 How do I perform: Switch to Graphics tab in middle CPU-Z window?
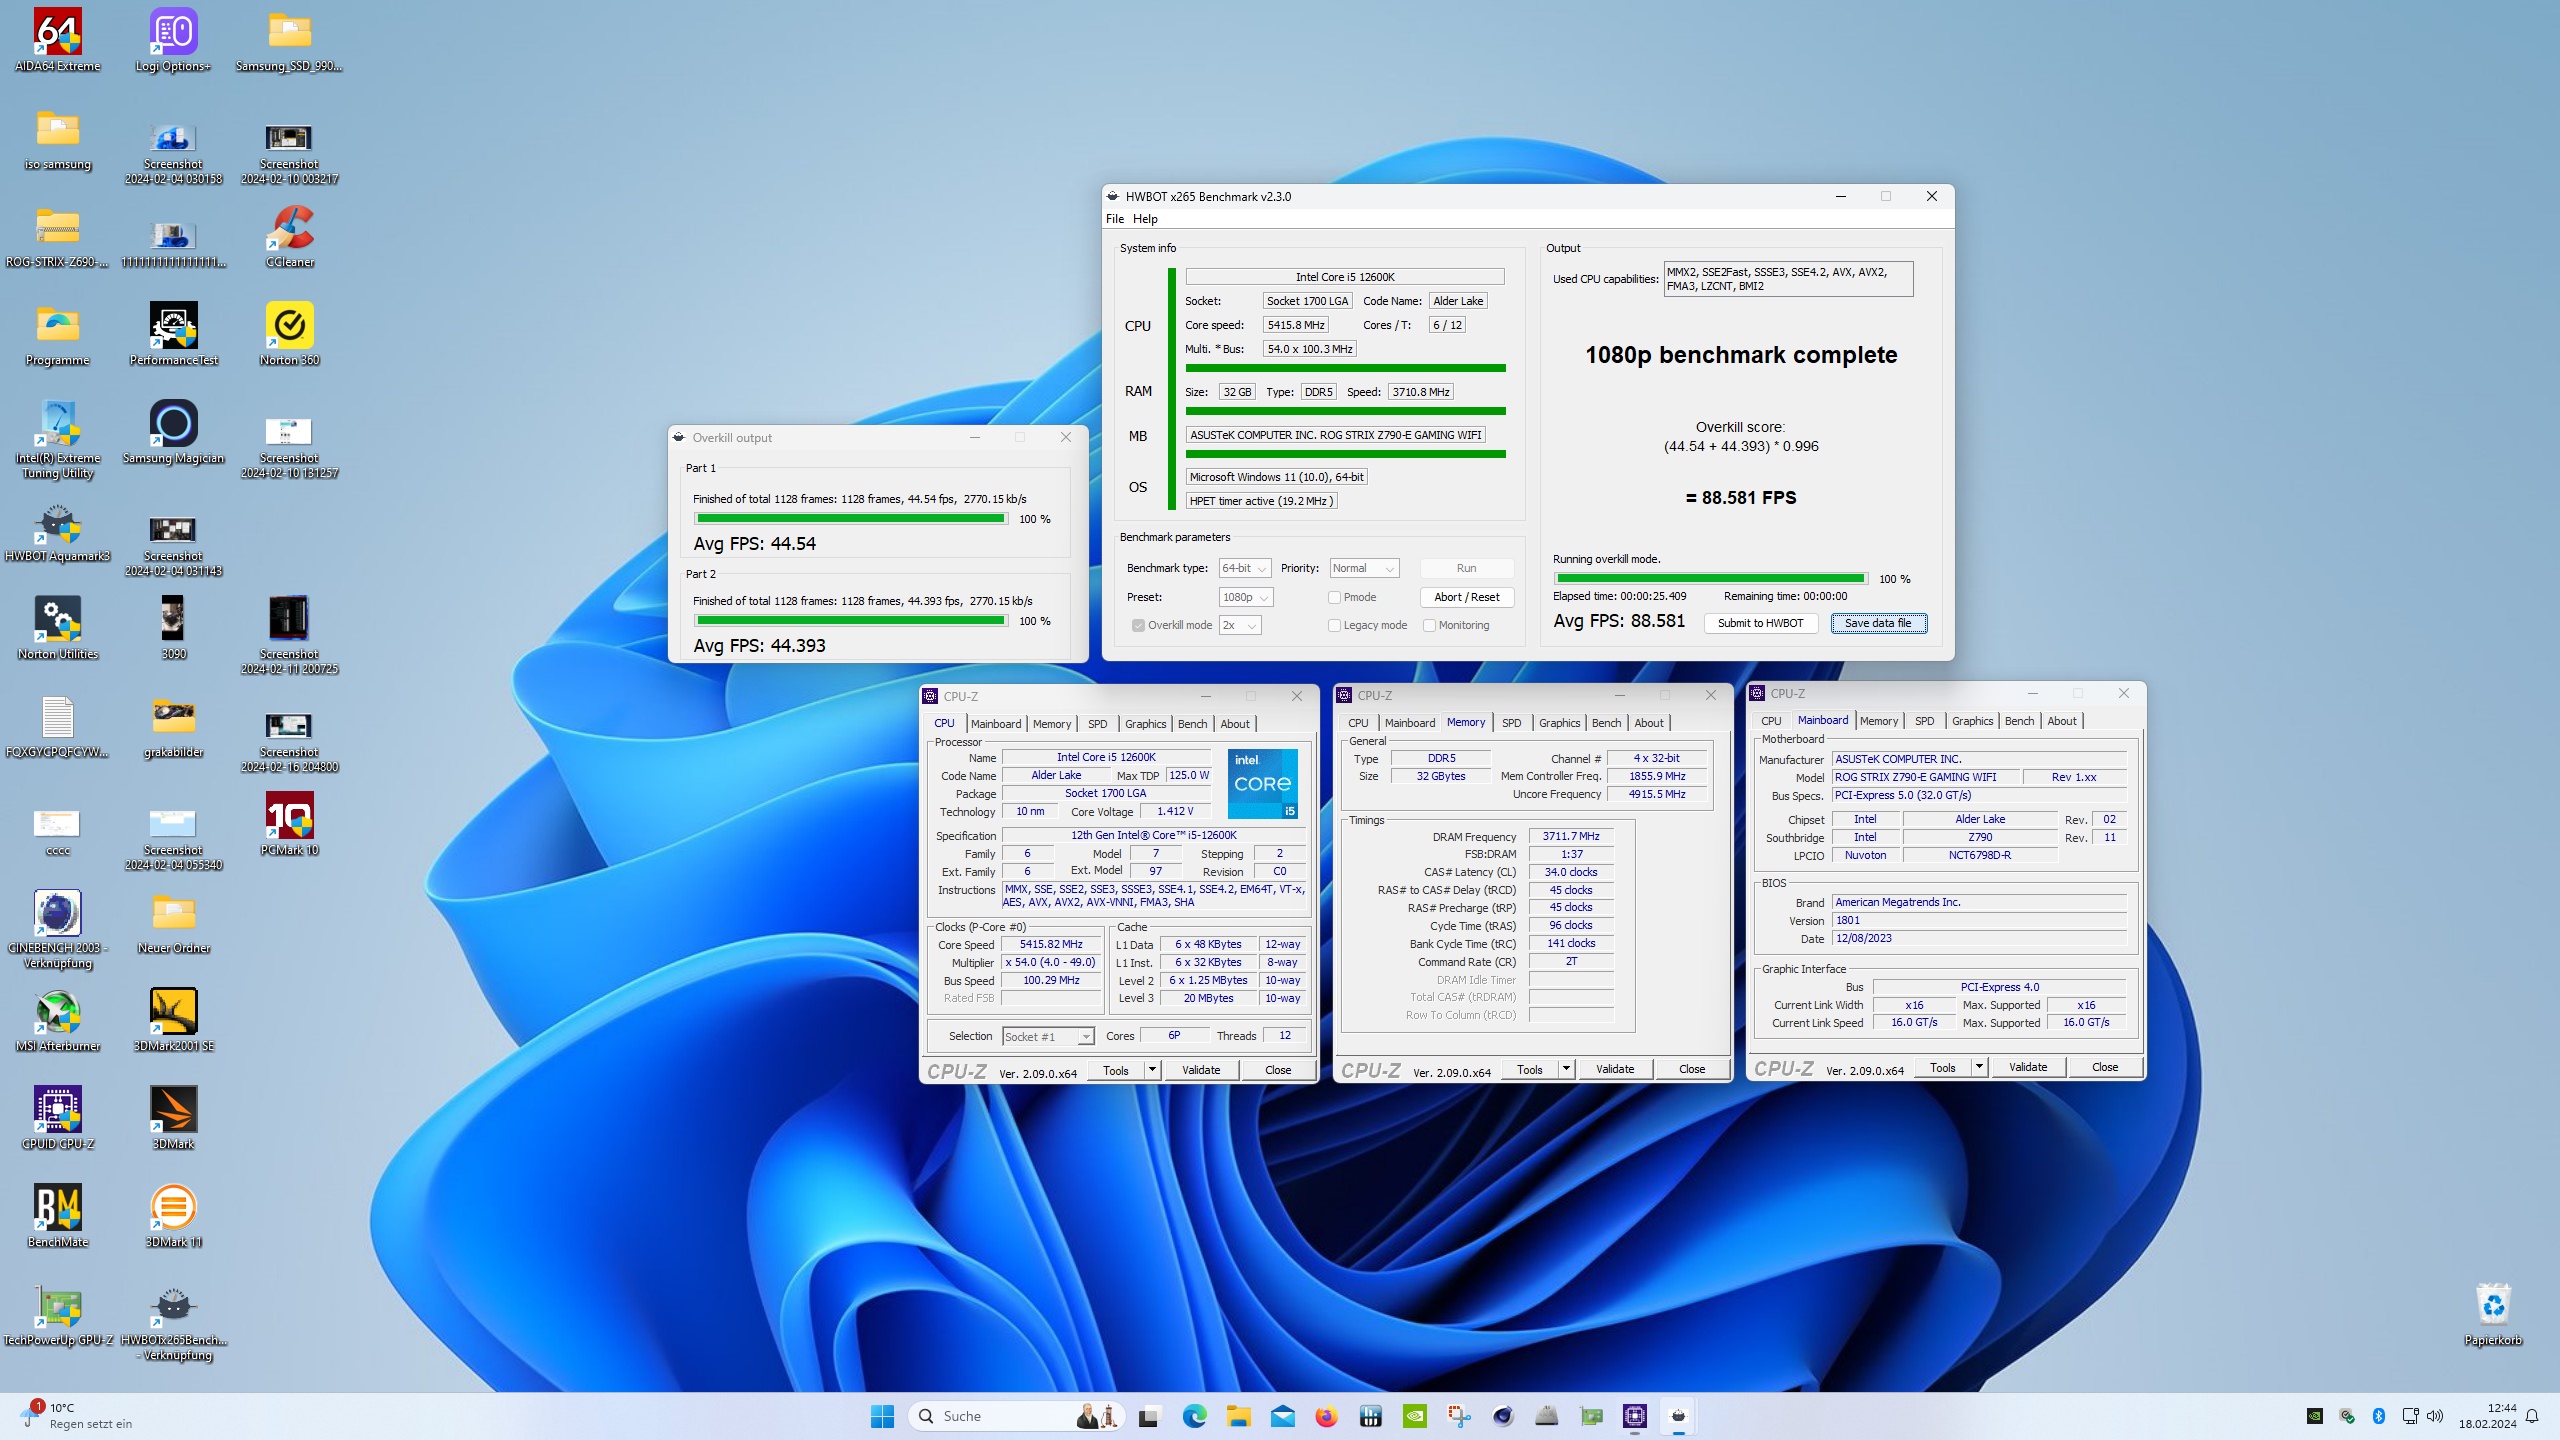pos(1559,723)
